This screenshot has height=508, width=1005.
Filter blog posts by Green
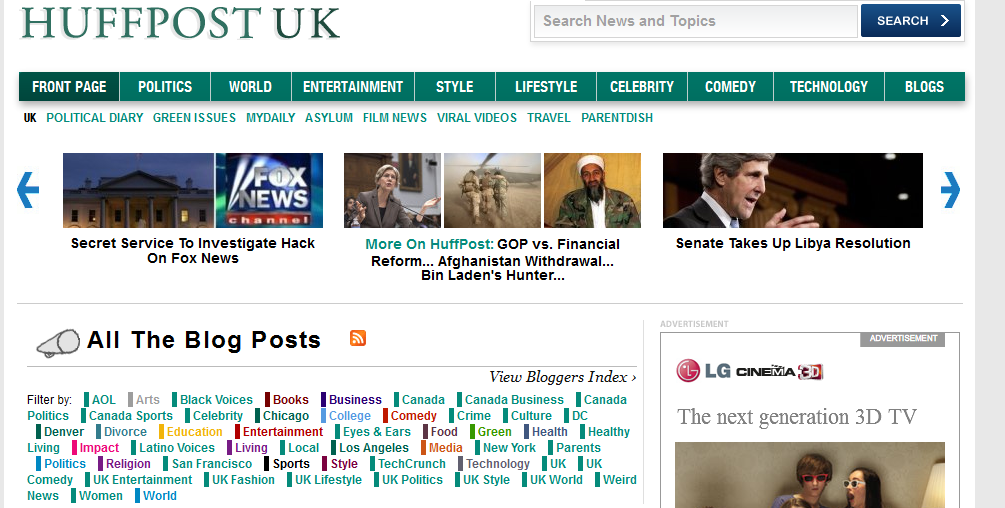tap(494, 432)
